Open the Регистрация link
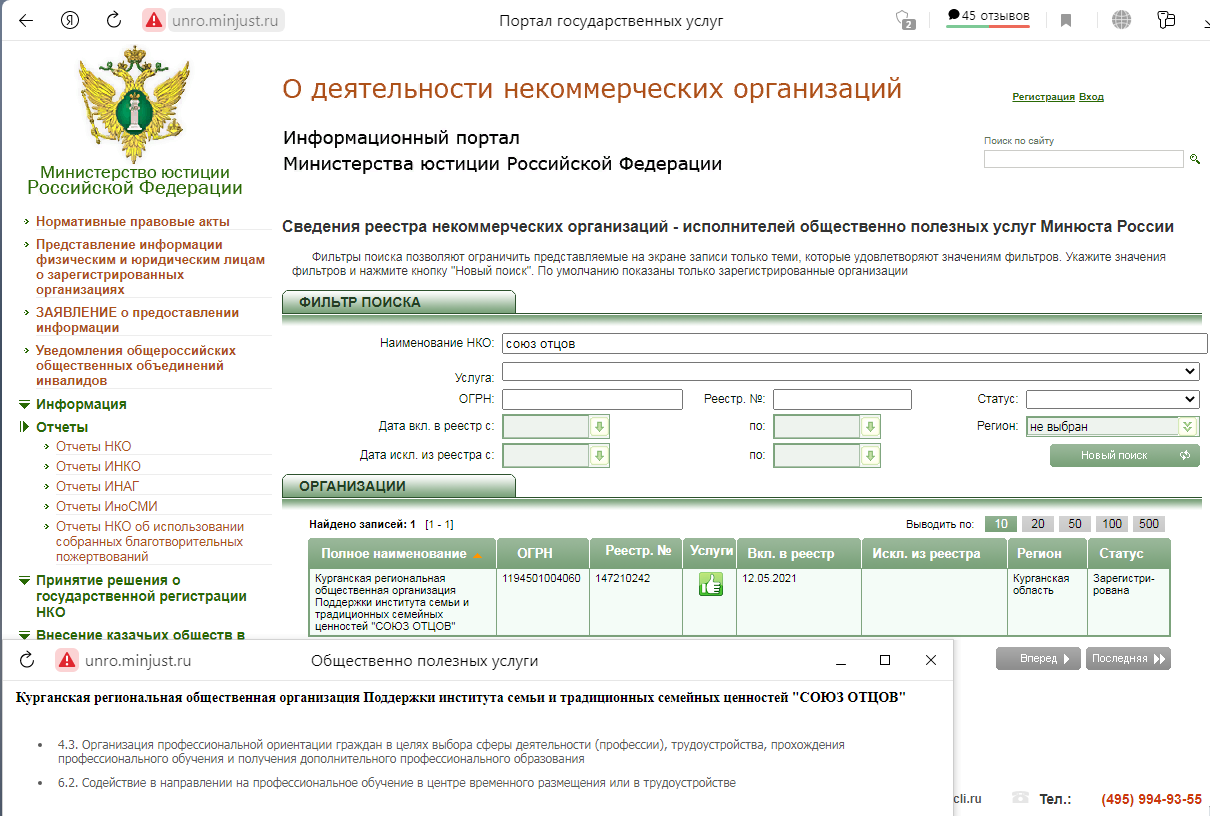 click(x=1043, y=96)
